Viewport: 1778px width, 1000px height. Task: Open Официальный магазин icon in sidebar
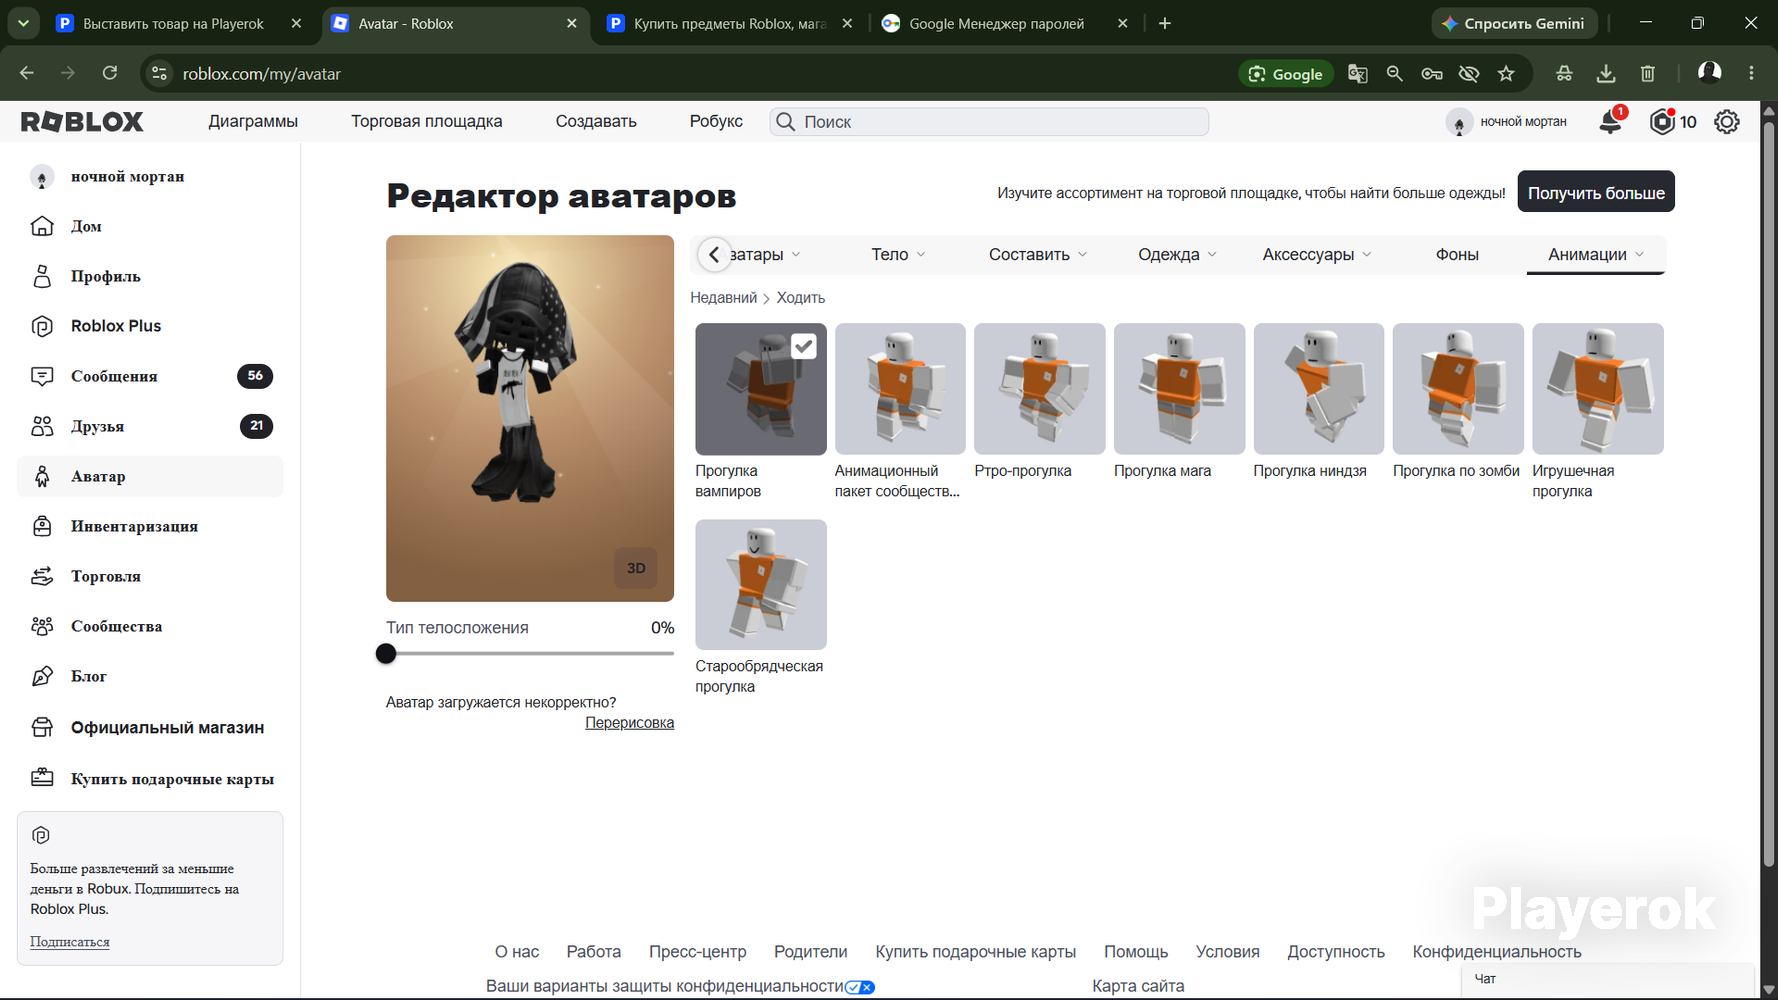pos(42,727)
